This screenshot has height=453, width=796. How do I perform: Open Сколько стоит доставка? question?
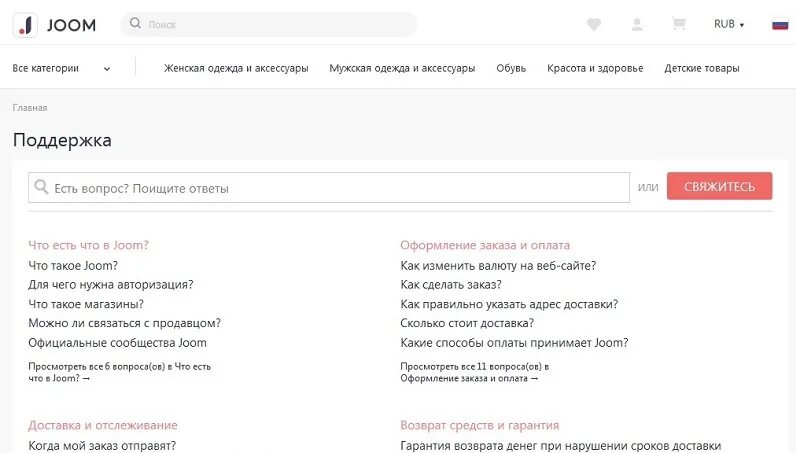[467, 323]
